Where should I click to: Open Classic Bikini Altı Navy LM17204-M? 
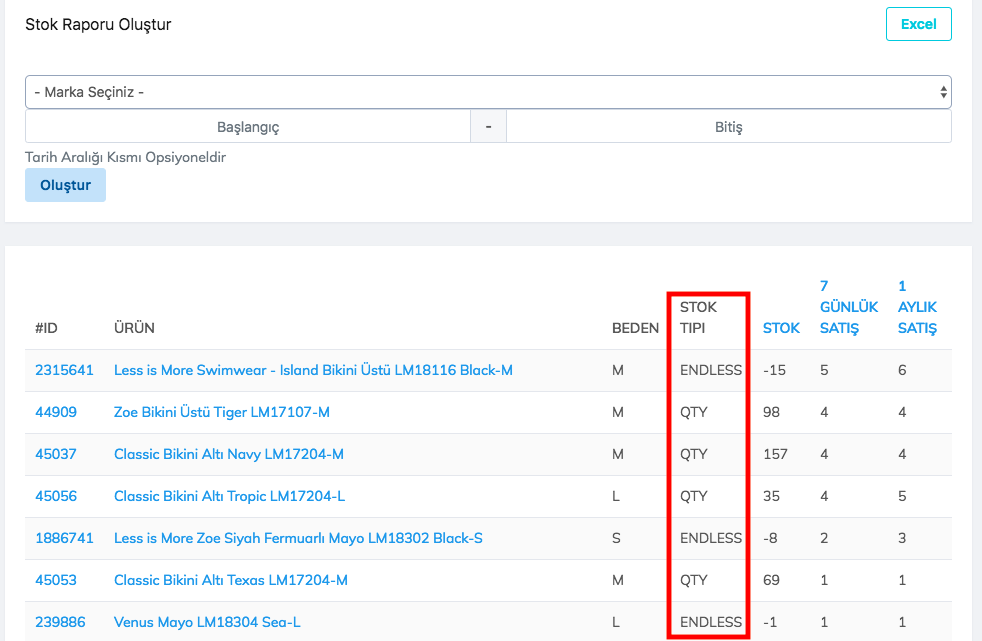coord(229,454)
